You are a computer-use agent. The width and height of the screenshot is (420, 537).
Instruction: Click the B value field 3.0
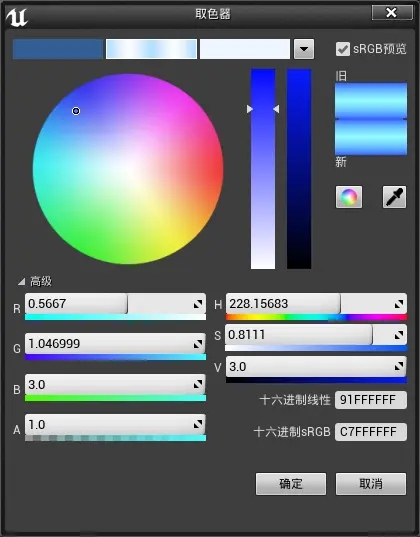click(x=115, y=384)
